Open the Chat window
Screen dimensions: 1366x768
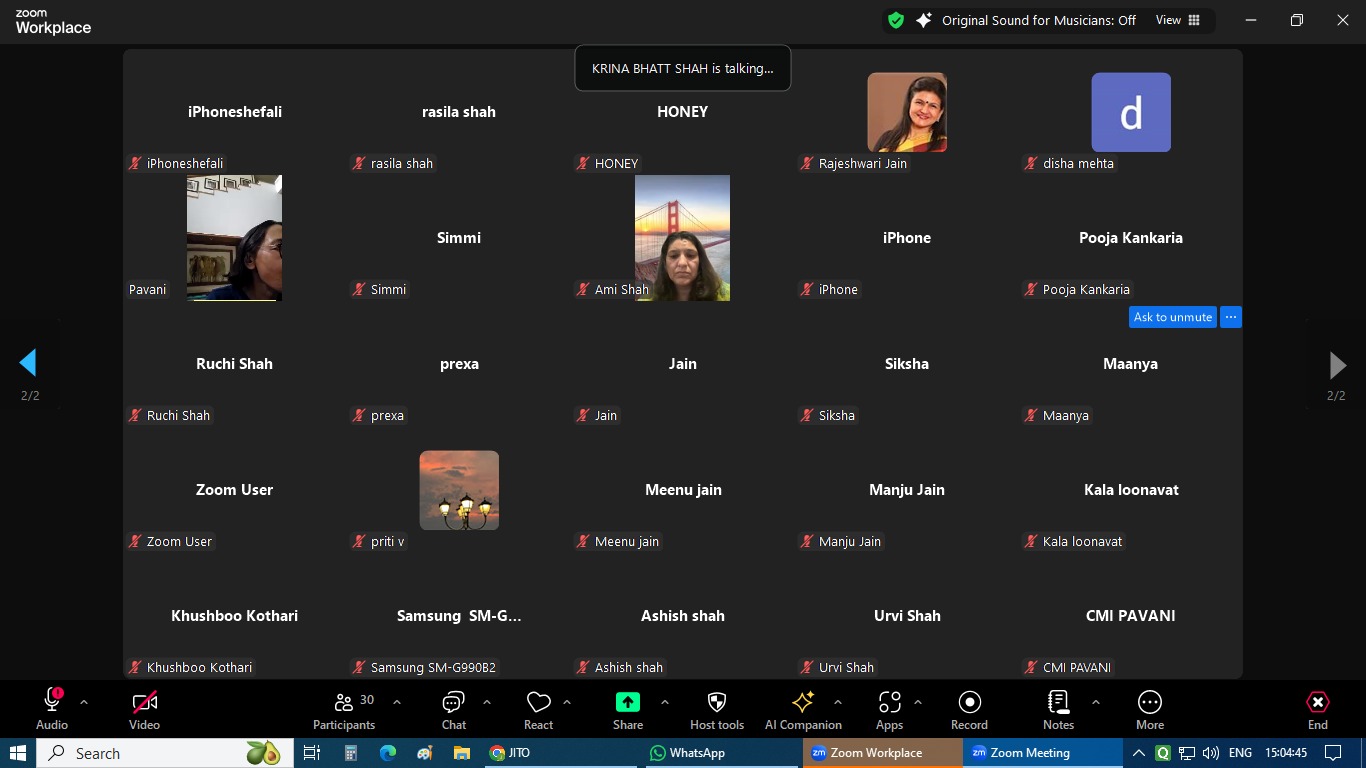coord(454,710)
